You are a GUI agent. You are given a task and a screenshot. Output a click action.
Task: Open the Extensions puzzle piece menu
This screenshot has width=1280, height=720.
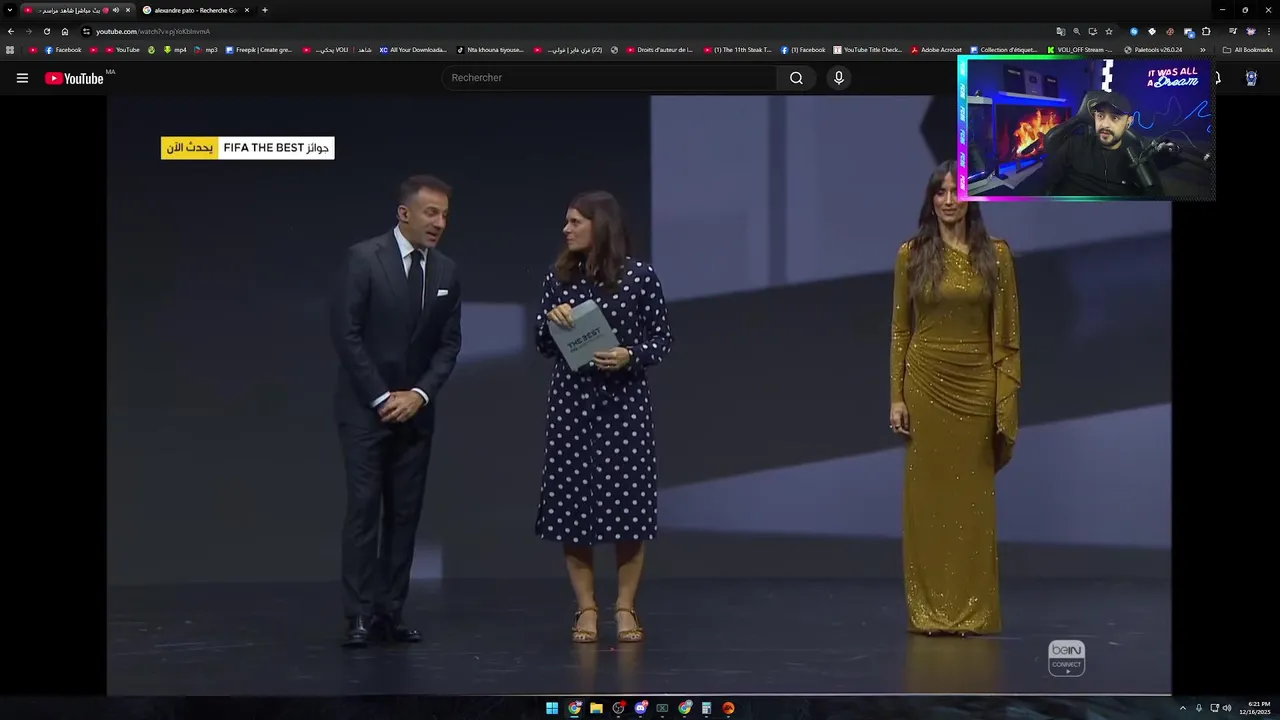1206,31
